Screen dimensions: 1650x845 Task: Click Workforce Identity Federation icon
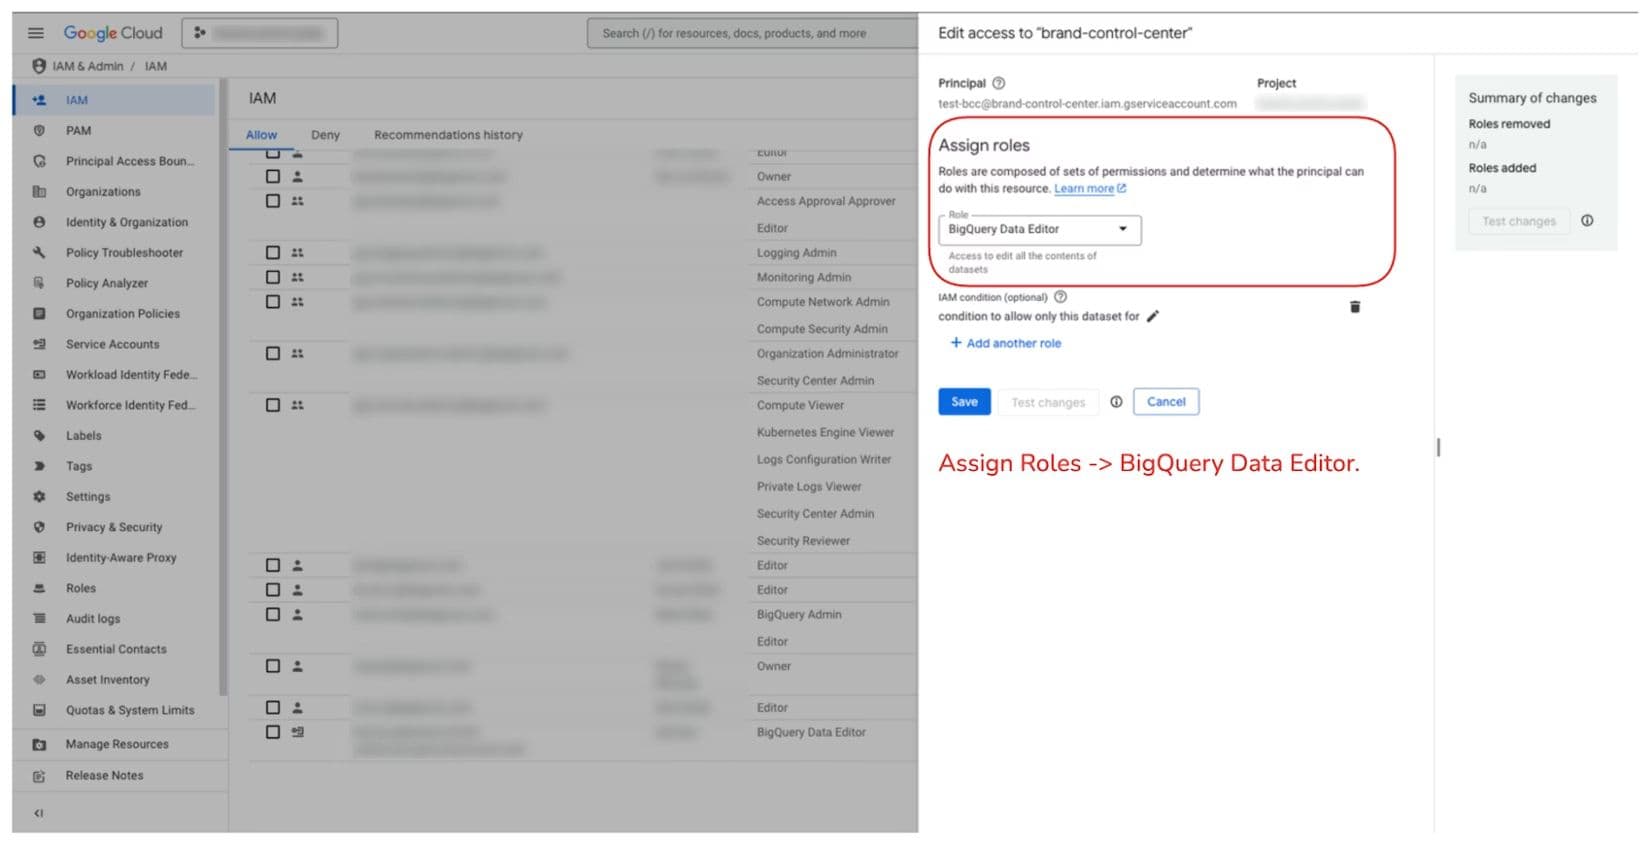coord(39,405)
